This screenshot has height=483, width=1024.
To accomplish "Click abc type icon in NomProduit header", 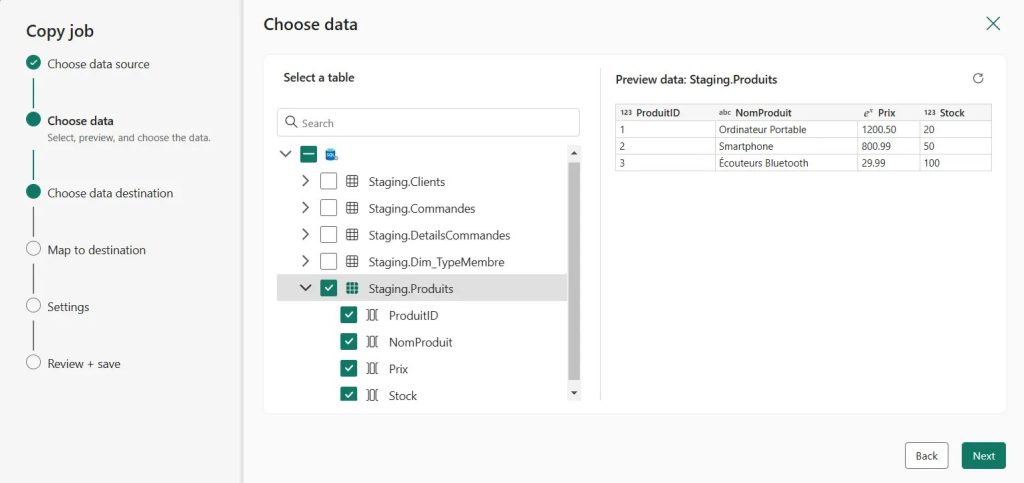I will coord(725,112).
